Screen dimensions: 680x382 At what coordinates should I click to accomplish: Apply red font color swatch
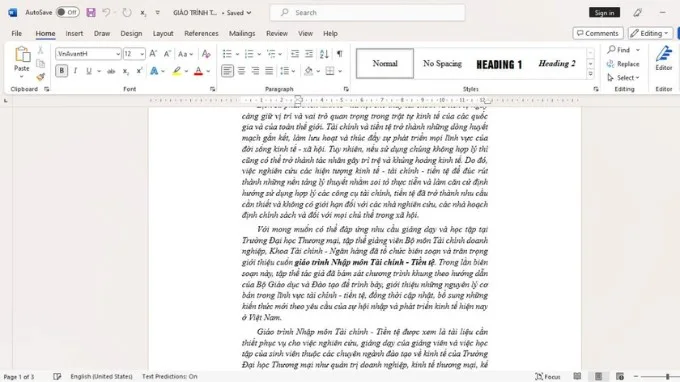tap(198, 71)
